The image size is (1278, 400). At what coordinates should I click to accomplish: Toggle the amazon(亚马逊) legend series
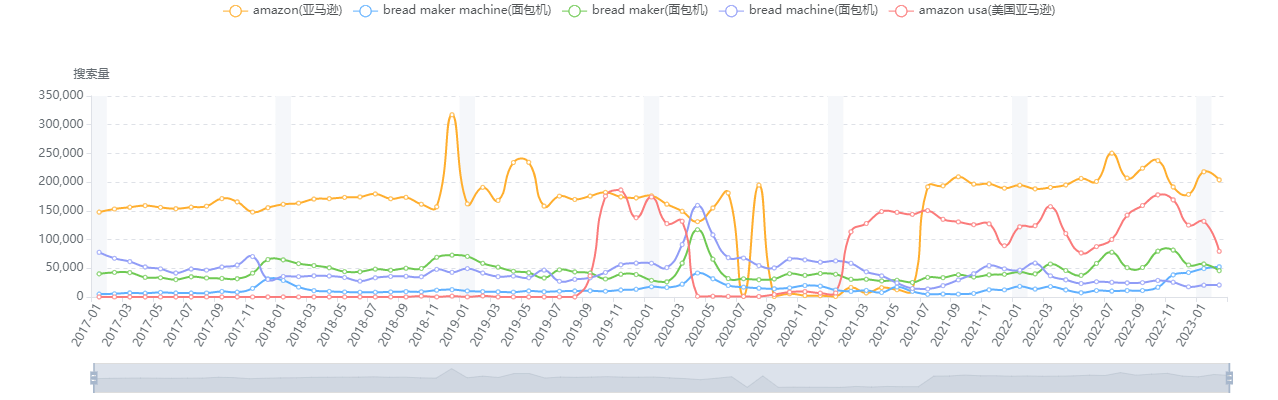pos(284,10)
